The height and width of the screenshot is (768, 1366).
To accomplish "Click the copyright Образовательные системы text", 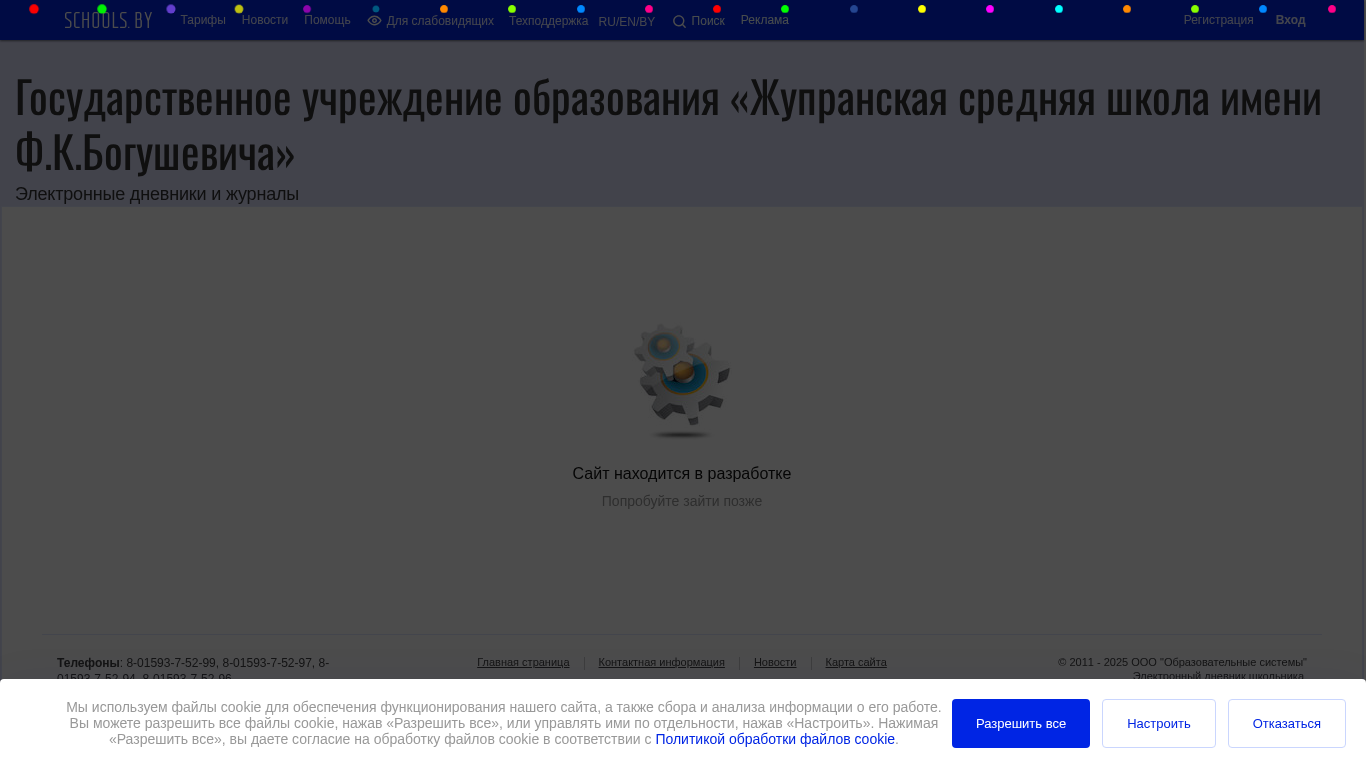I will (x=1182, y=662).
